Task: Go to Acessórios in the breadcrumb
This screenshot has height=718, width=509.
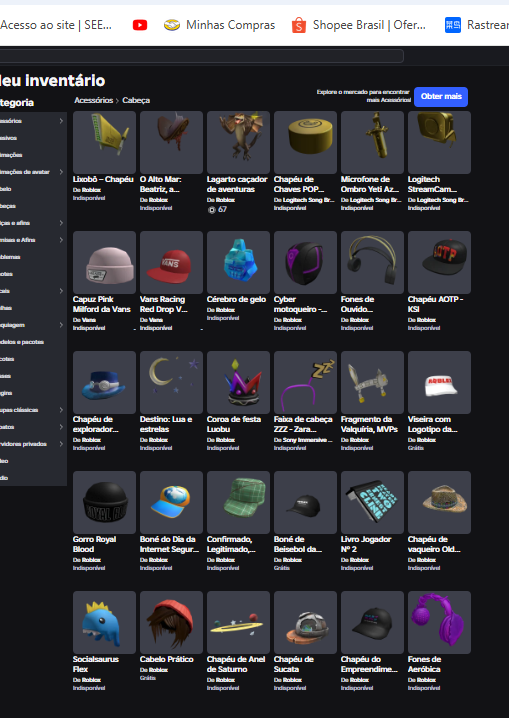Action: 93,100
